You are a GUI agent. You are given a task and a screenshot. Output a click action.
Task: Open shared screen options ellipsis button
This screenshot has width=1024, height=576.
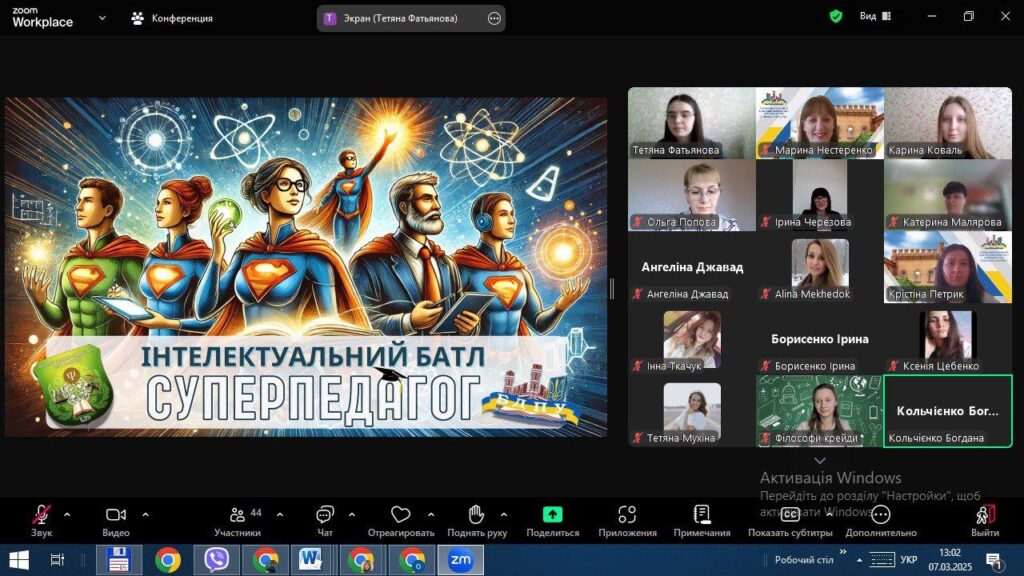pyautogui.click(x=494, y=18)
